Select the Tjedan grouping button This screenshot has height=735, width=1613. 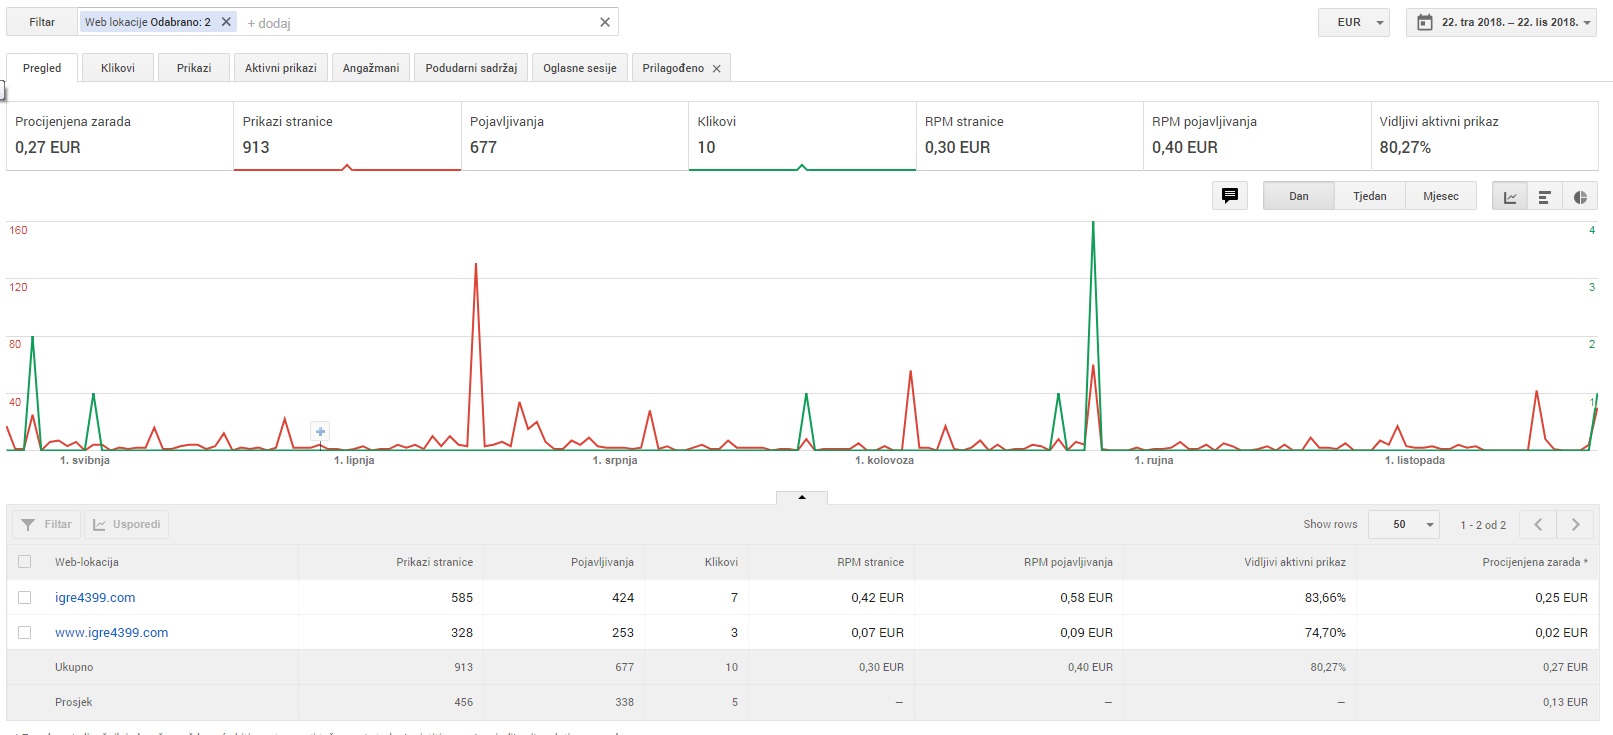coord(1370,196)
